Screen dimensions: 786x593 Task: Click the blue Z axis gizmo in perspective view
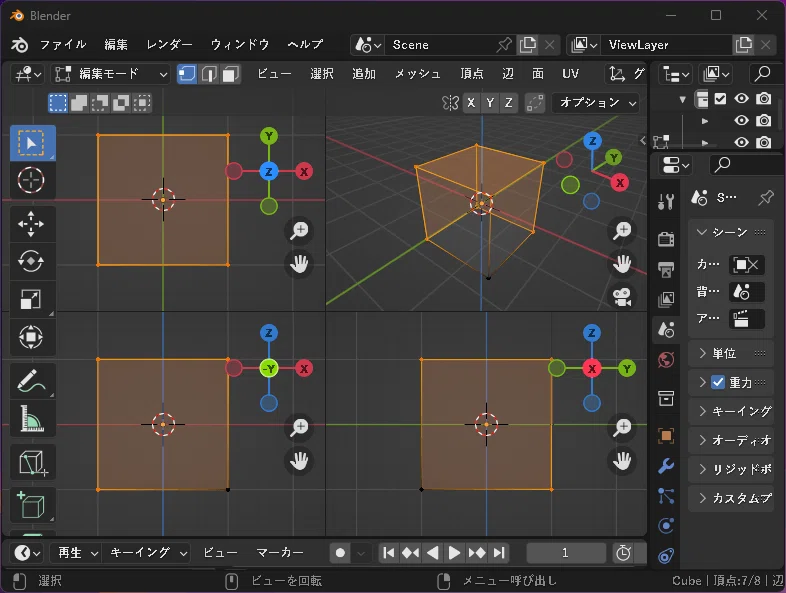point(593,141)
